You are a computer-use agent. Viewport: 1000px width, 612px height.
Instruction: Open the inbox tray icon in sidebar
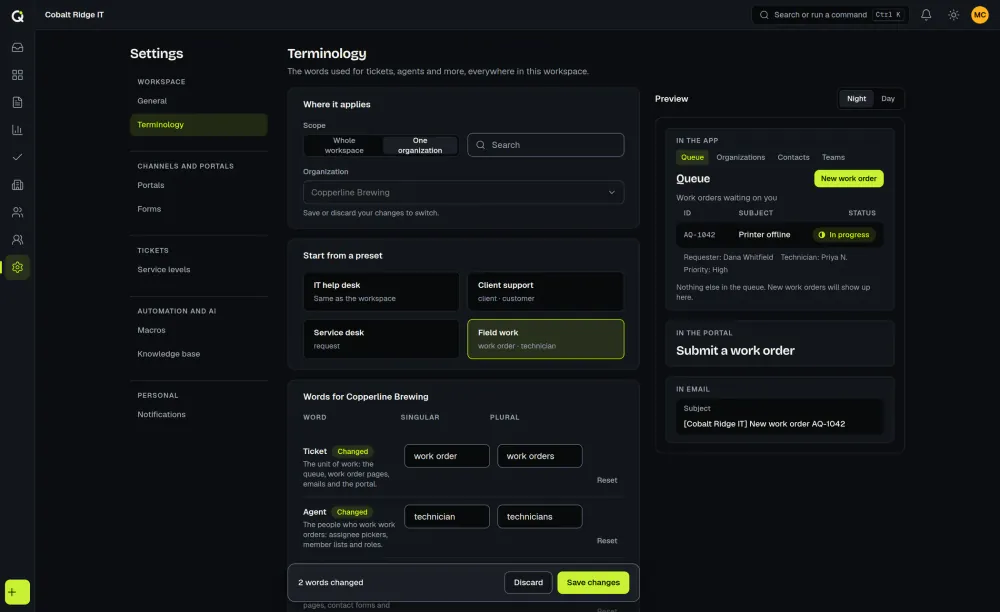(x=17, y=48)
